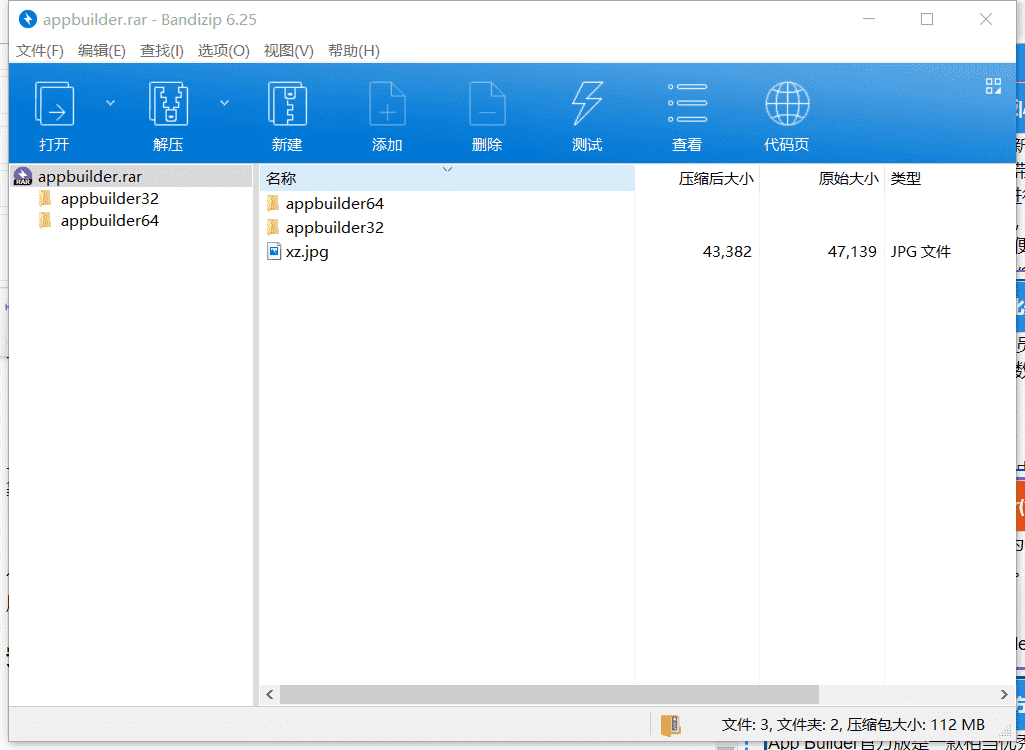Close the Bandizip window
Image resolution: width=1025 pixels, height=750 pixels.
pyautogui.click(x=986, y=20)
